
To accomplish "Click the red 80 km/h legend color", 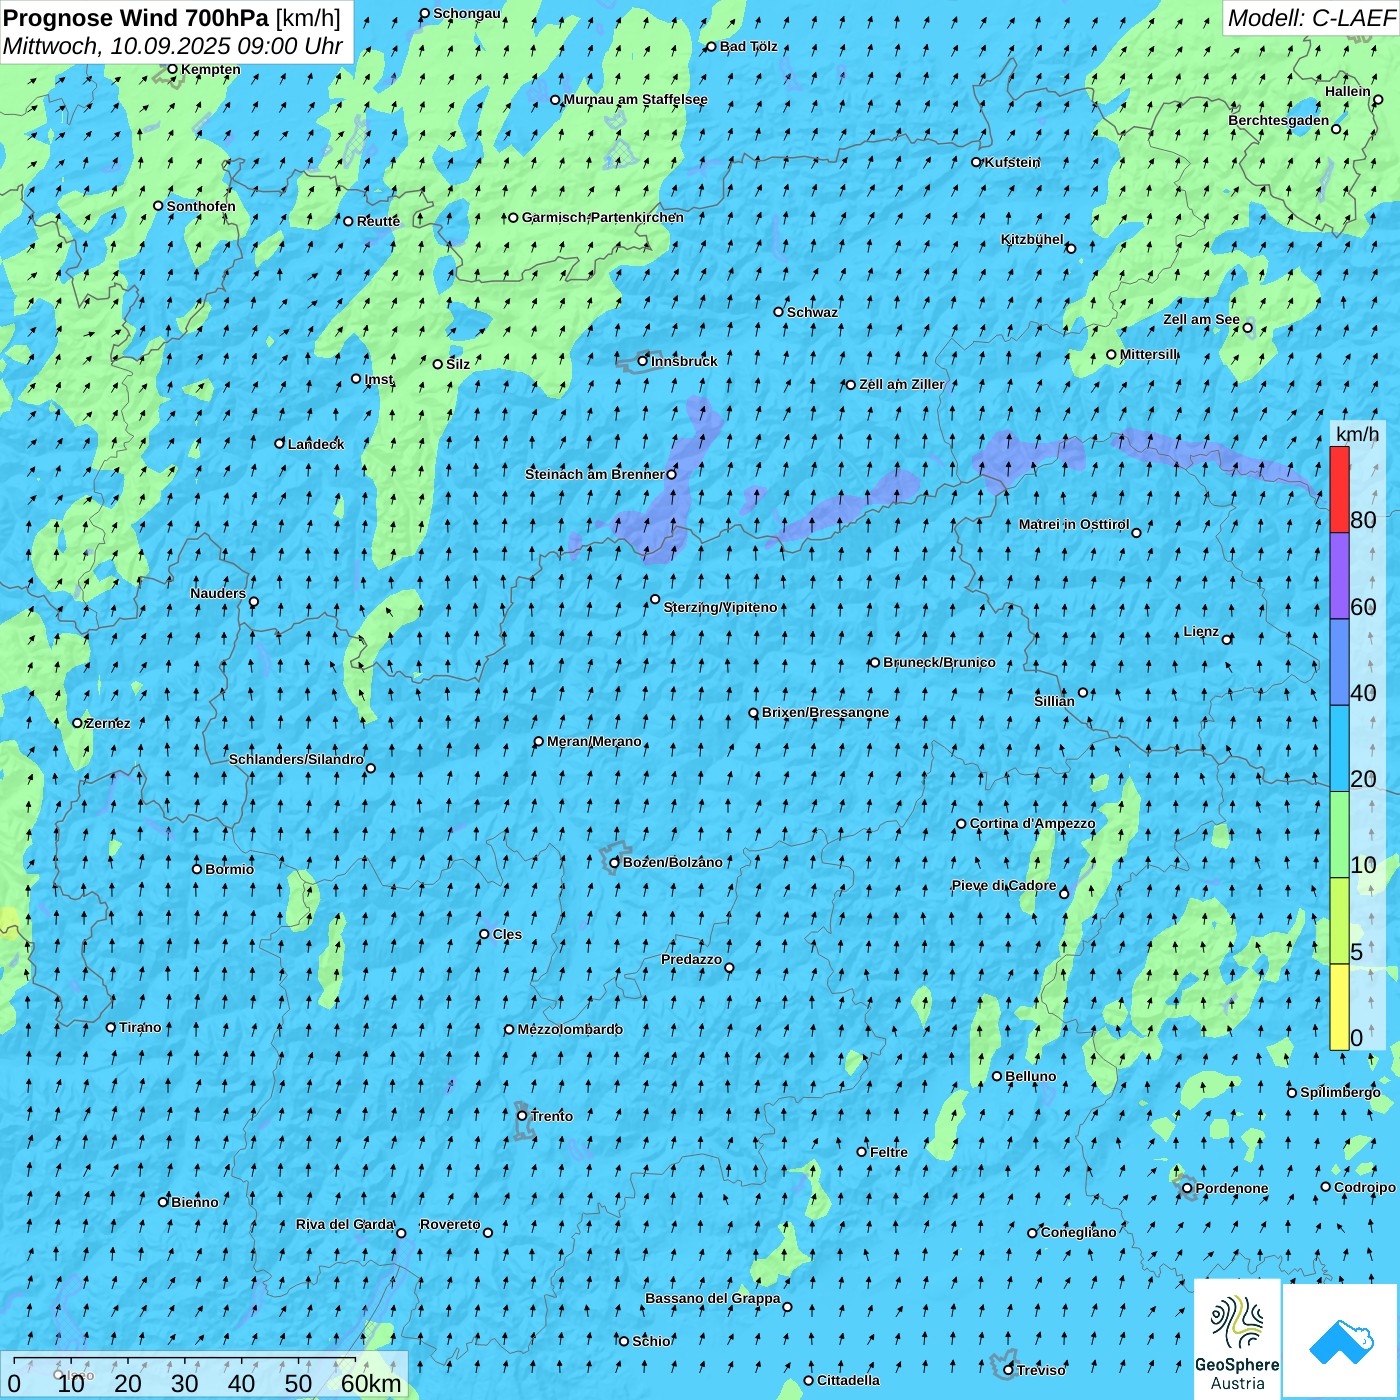I will (x=1339, y=489).
